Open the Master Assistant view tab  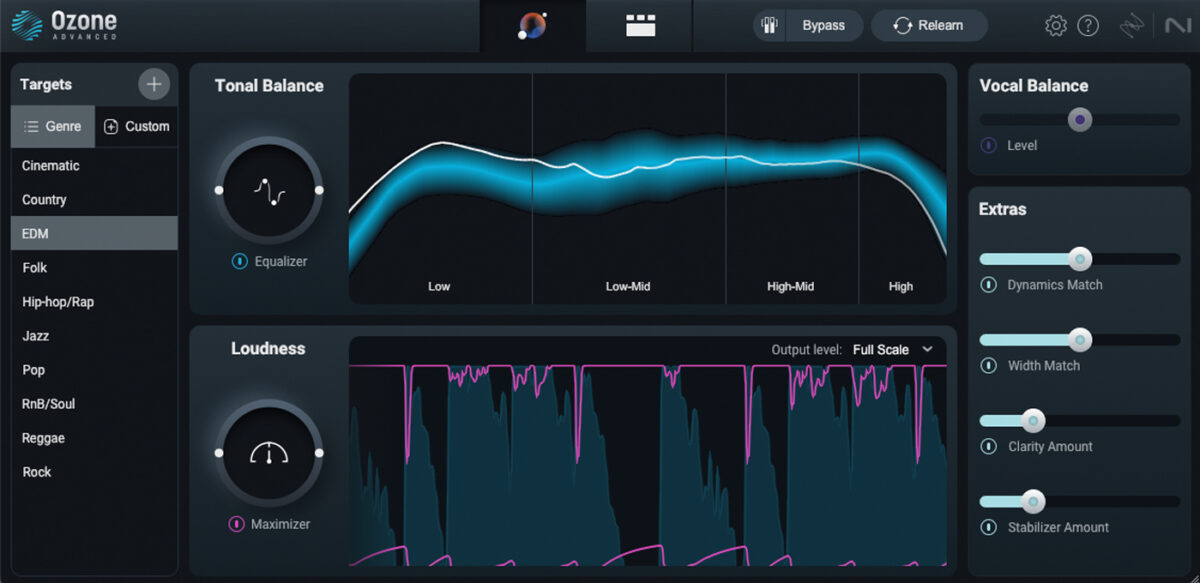pyautogui.click(x=533, y=26)
